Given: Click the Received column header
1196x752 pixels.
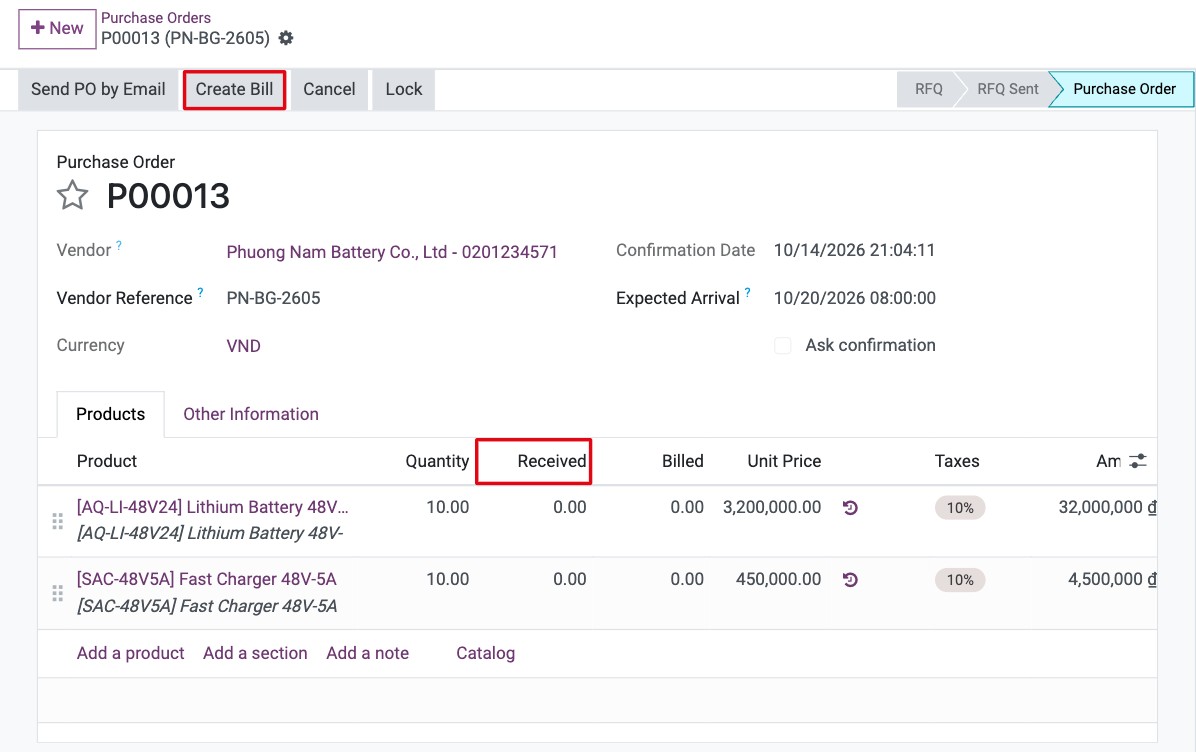Looking at the screenshot, I should (551, 461).
